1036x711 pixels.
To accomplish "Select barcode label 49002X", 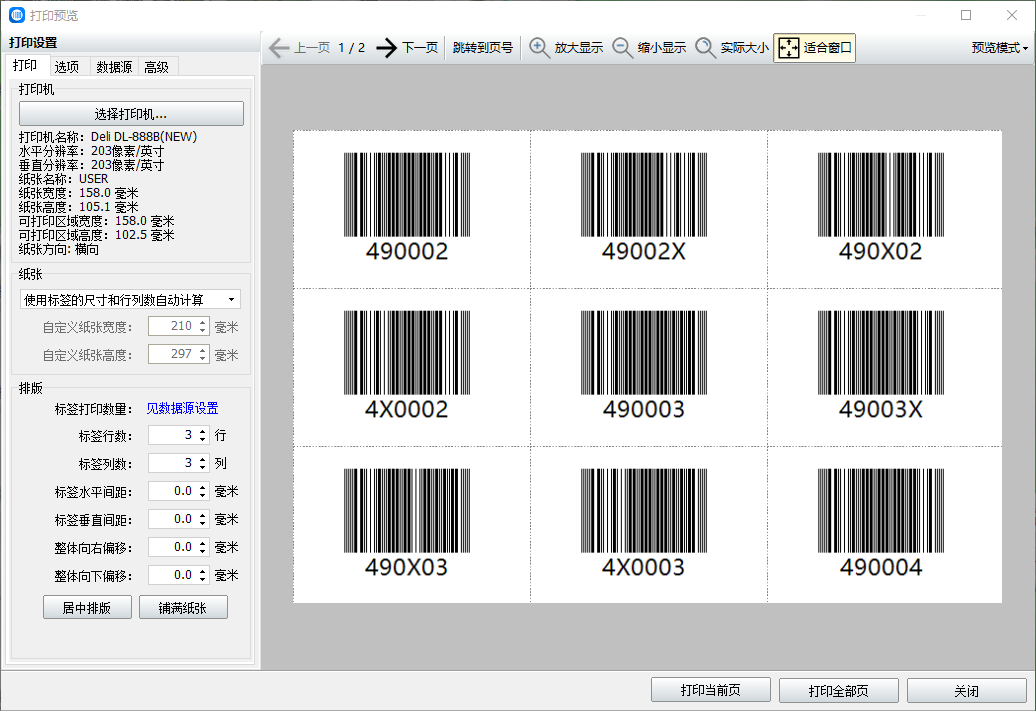I will (x=644, y=207).
